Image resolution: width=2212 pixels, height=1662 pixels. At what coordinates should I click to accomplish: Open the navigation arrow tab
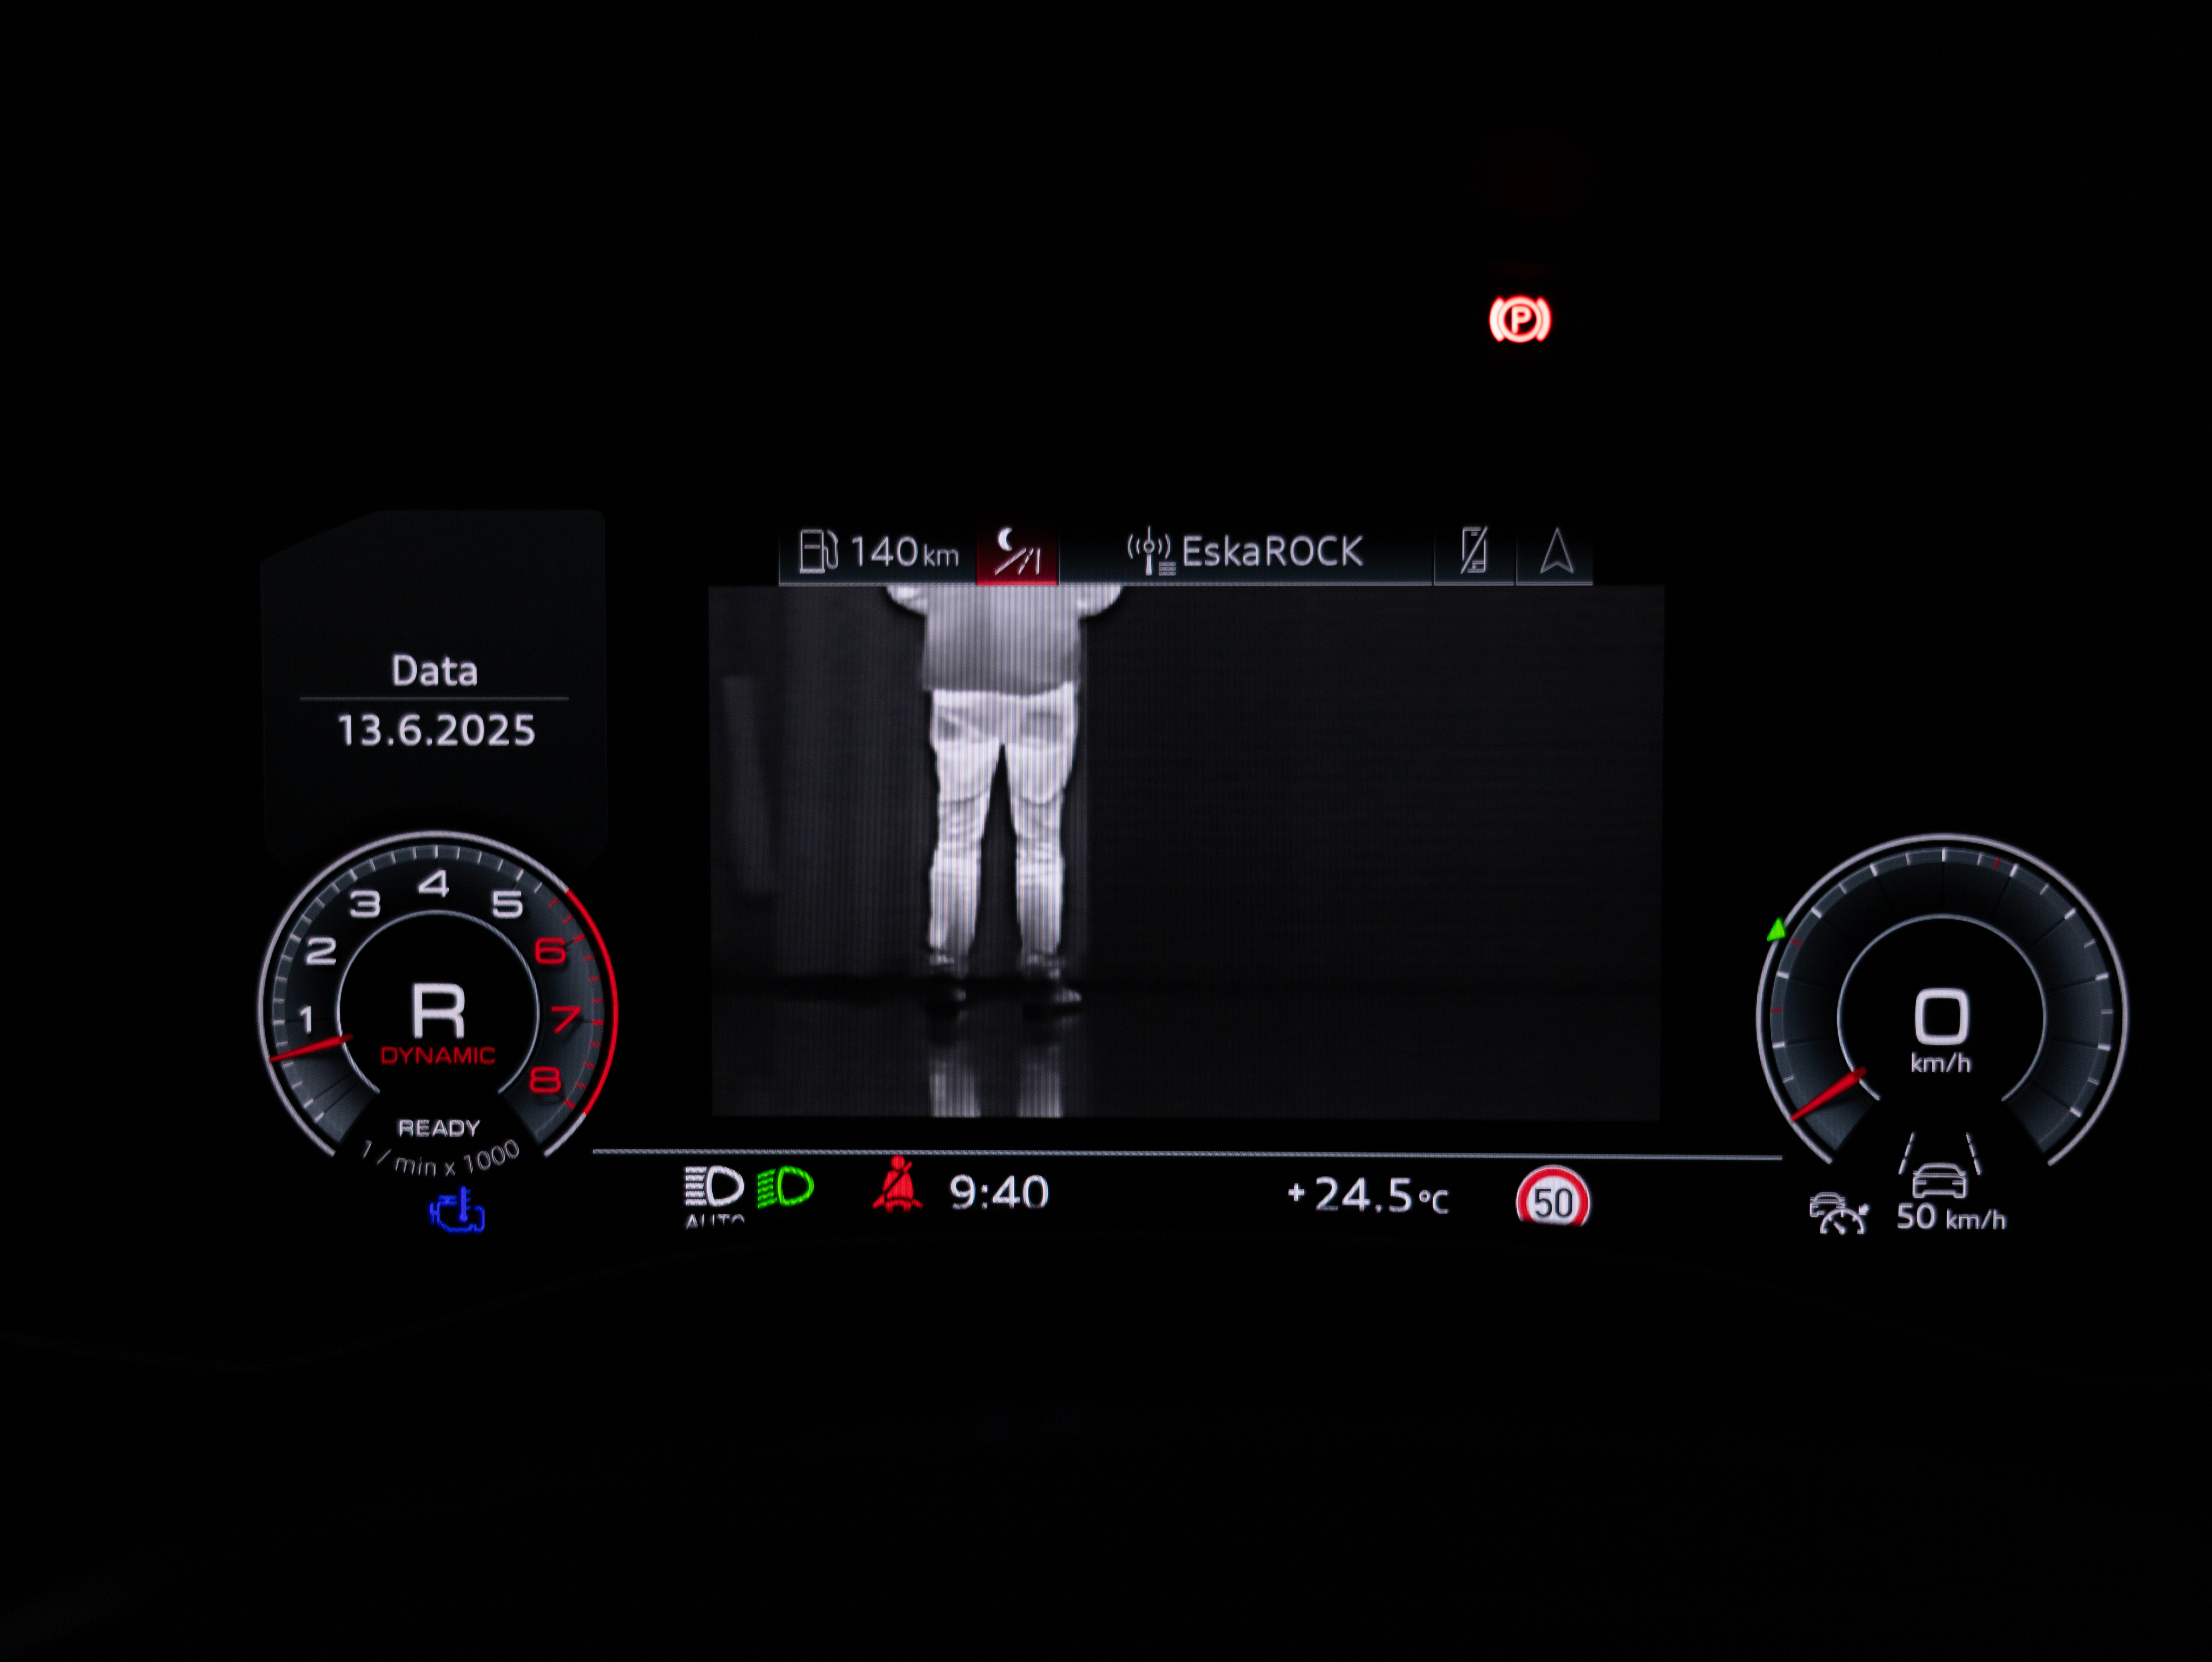tap(1555, 553)
